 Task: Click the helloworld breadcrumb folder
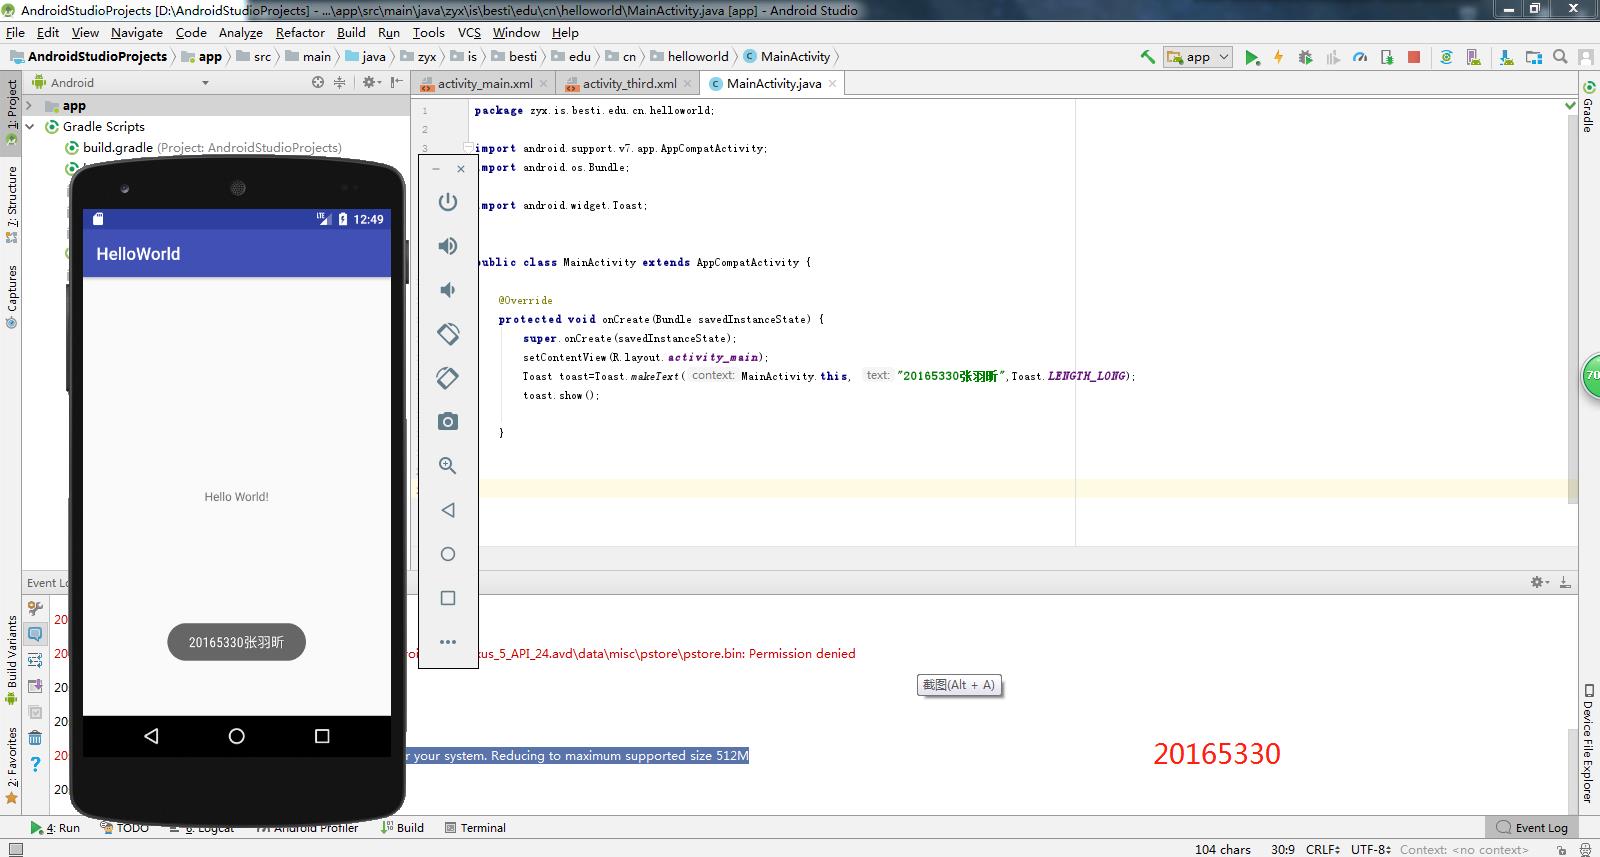pos(689,57)
